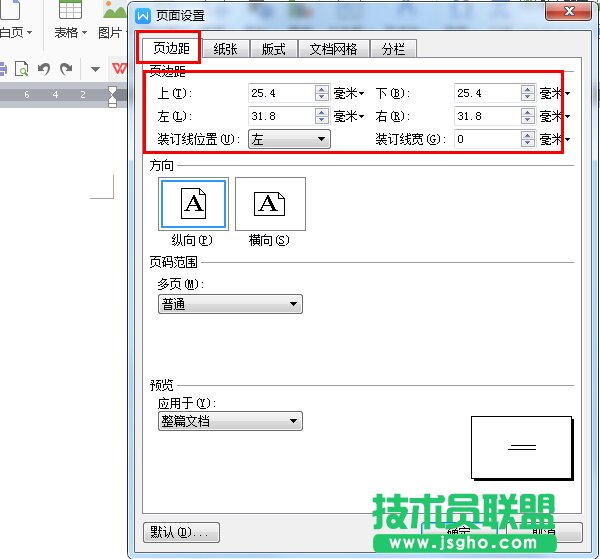This screenshot has height=559, width=600.
Task: Open the quick access toolbar dropdown arrow
Action: [95, 69]
